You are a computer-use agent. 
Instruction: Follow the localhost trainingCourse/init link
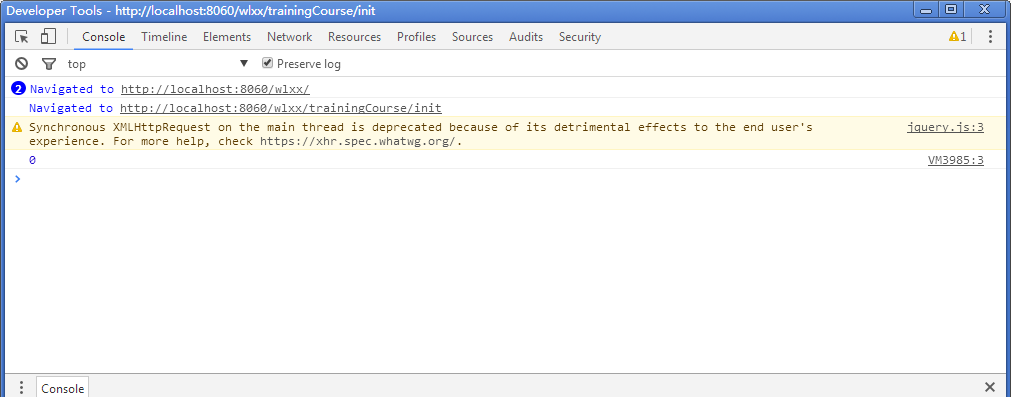click(x=280, y=108)
